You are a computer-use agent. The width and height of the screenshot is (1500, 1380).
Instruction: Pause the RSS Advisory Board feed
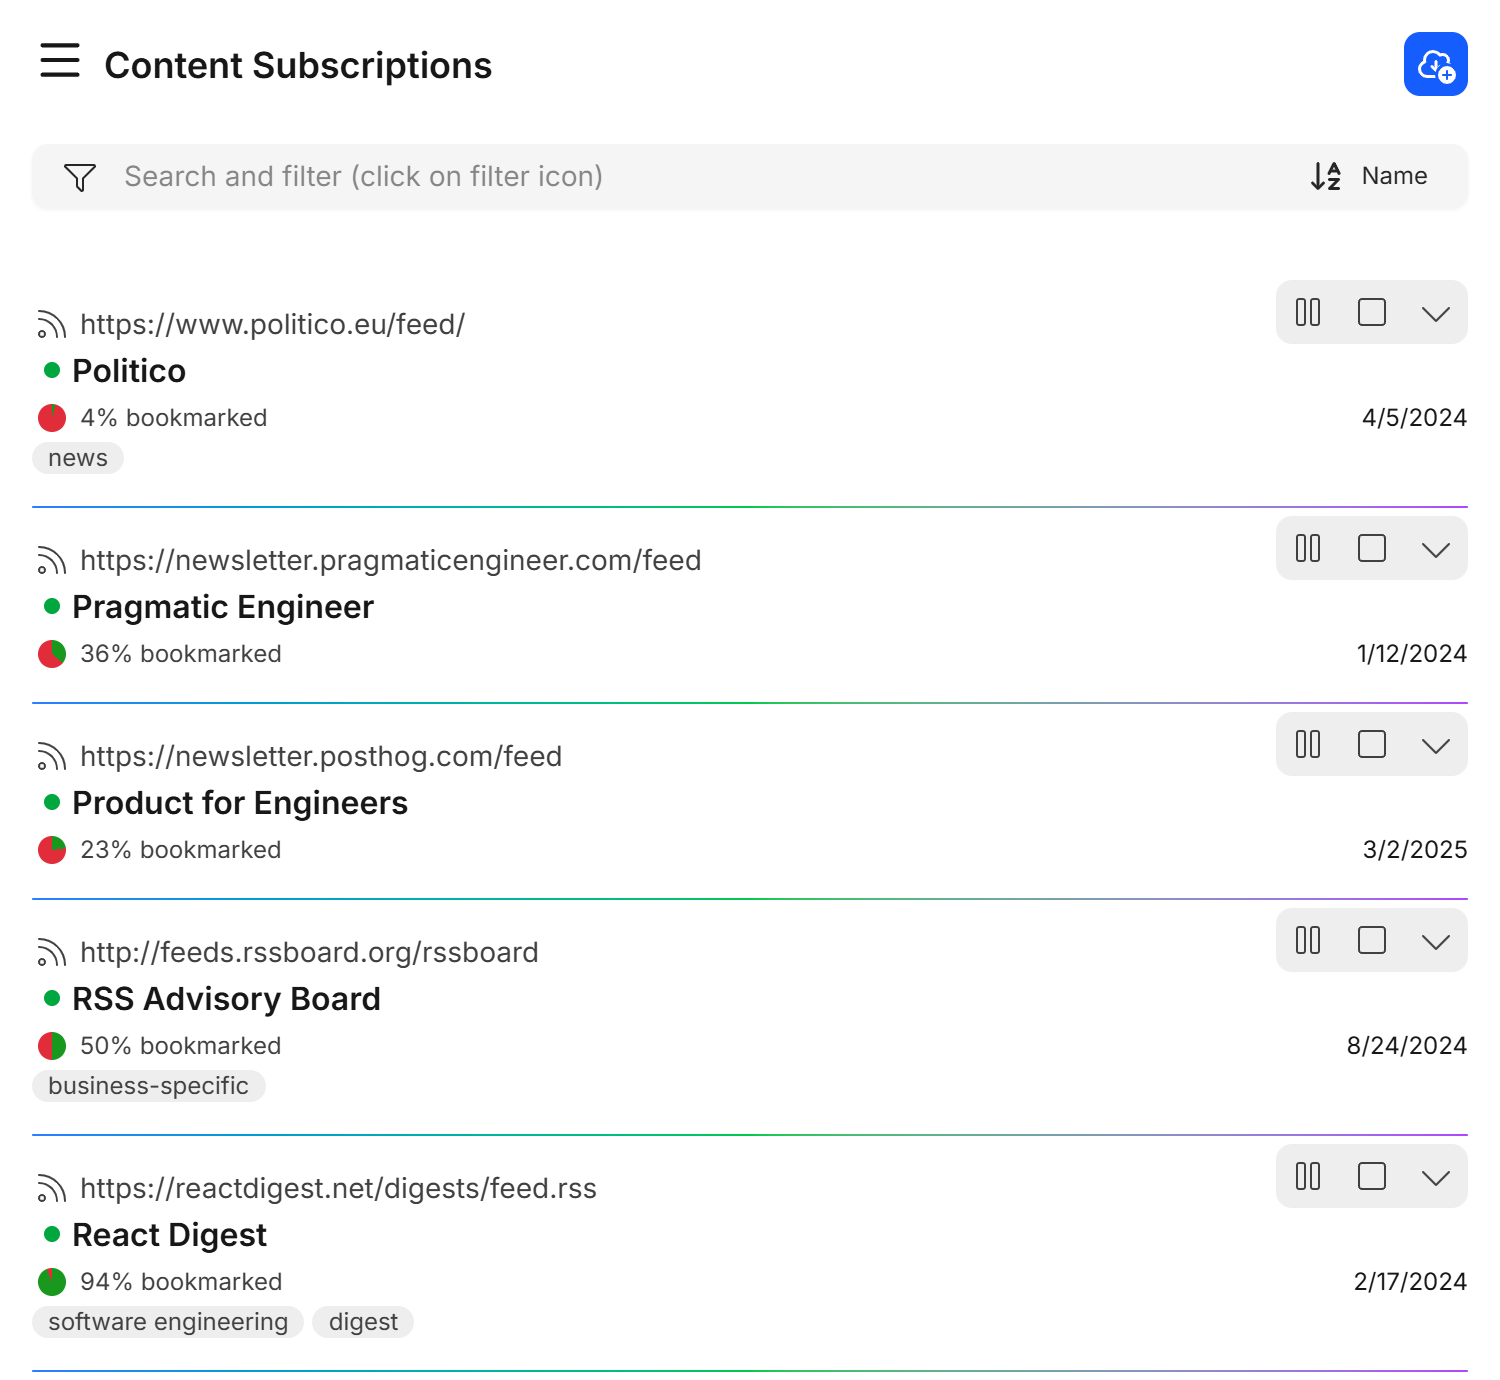pos(1307,941)
